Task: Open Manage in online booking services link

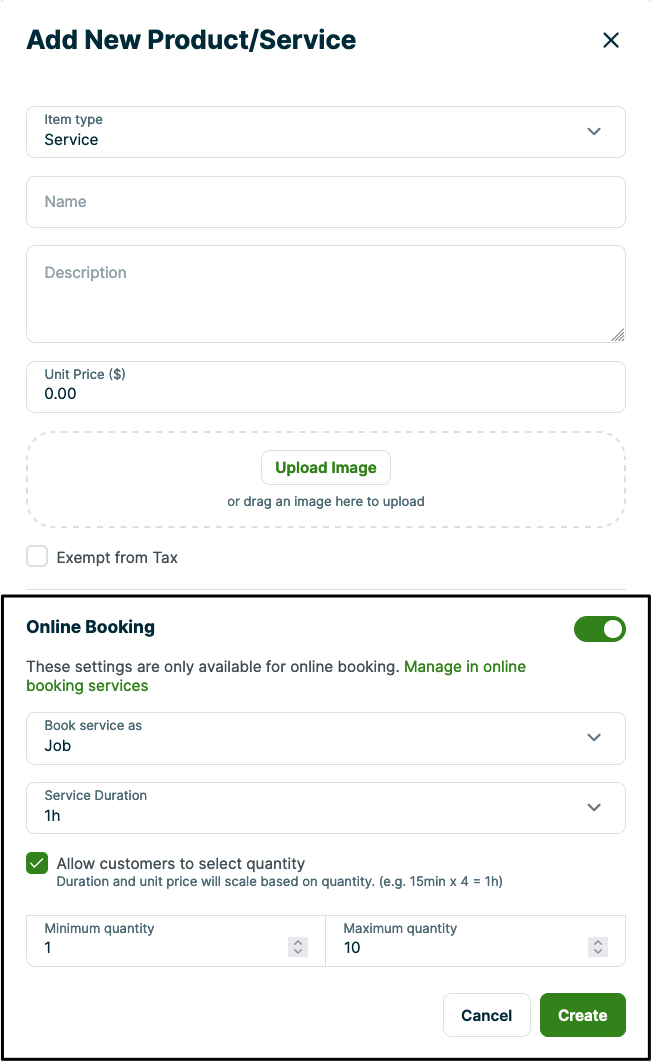Action: click(x=464, y=667)
